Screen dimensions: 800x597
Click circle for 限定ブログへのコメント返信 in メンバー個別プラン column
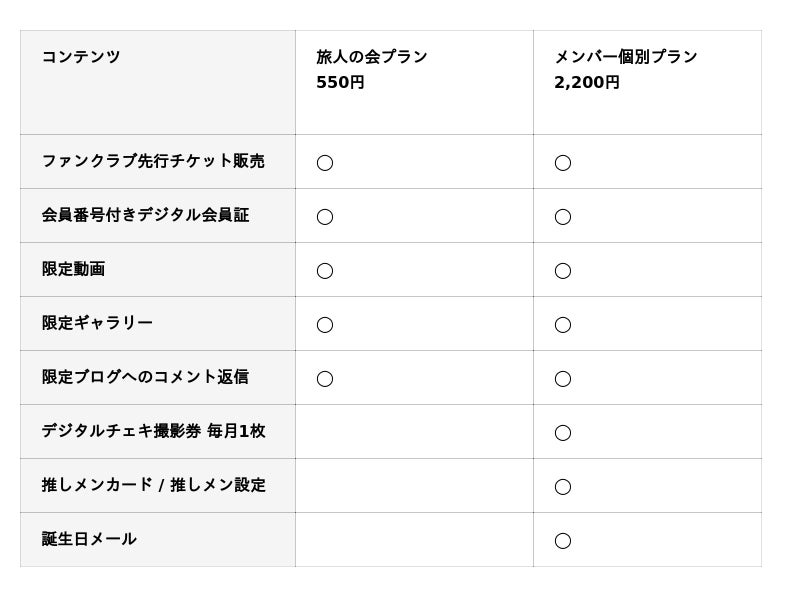[563, 378]
